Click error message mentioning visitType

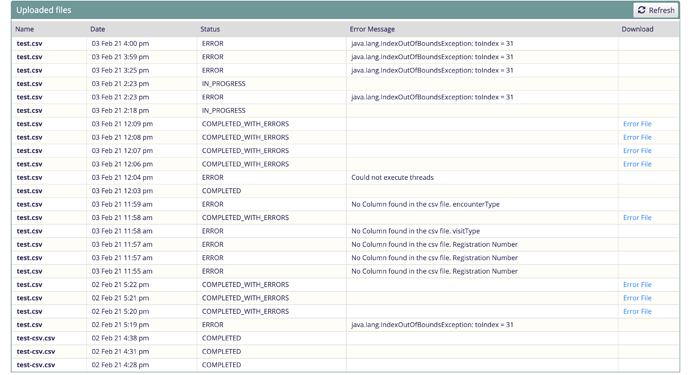tap(415, 231)
